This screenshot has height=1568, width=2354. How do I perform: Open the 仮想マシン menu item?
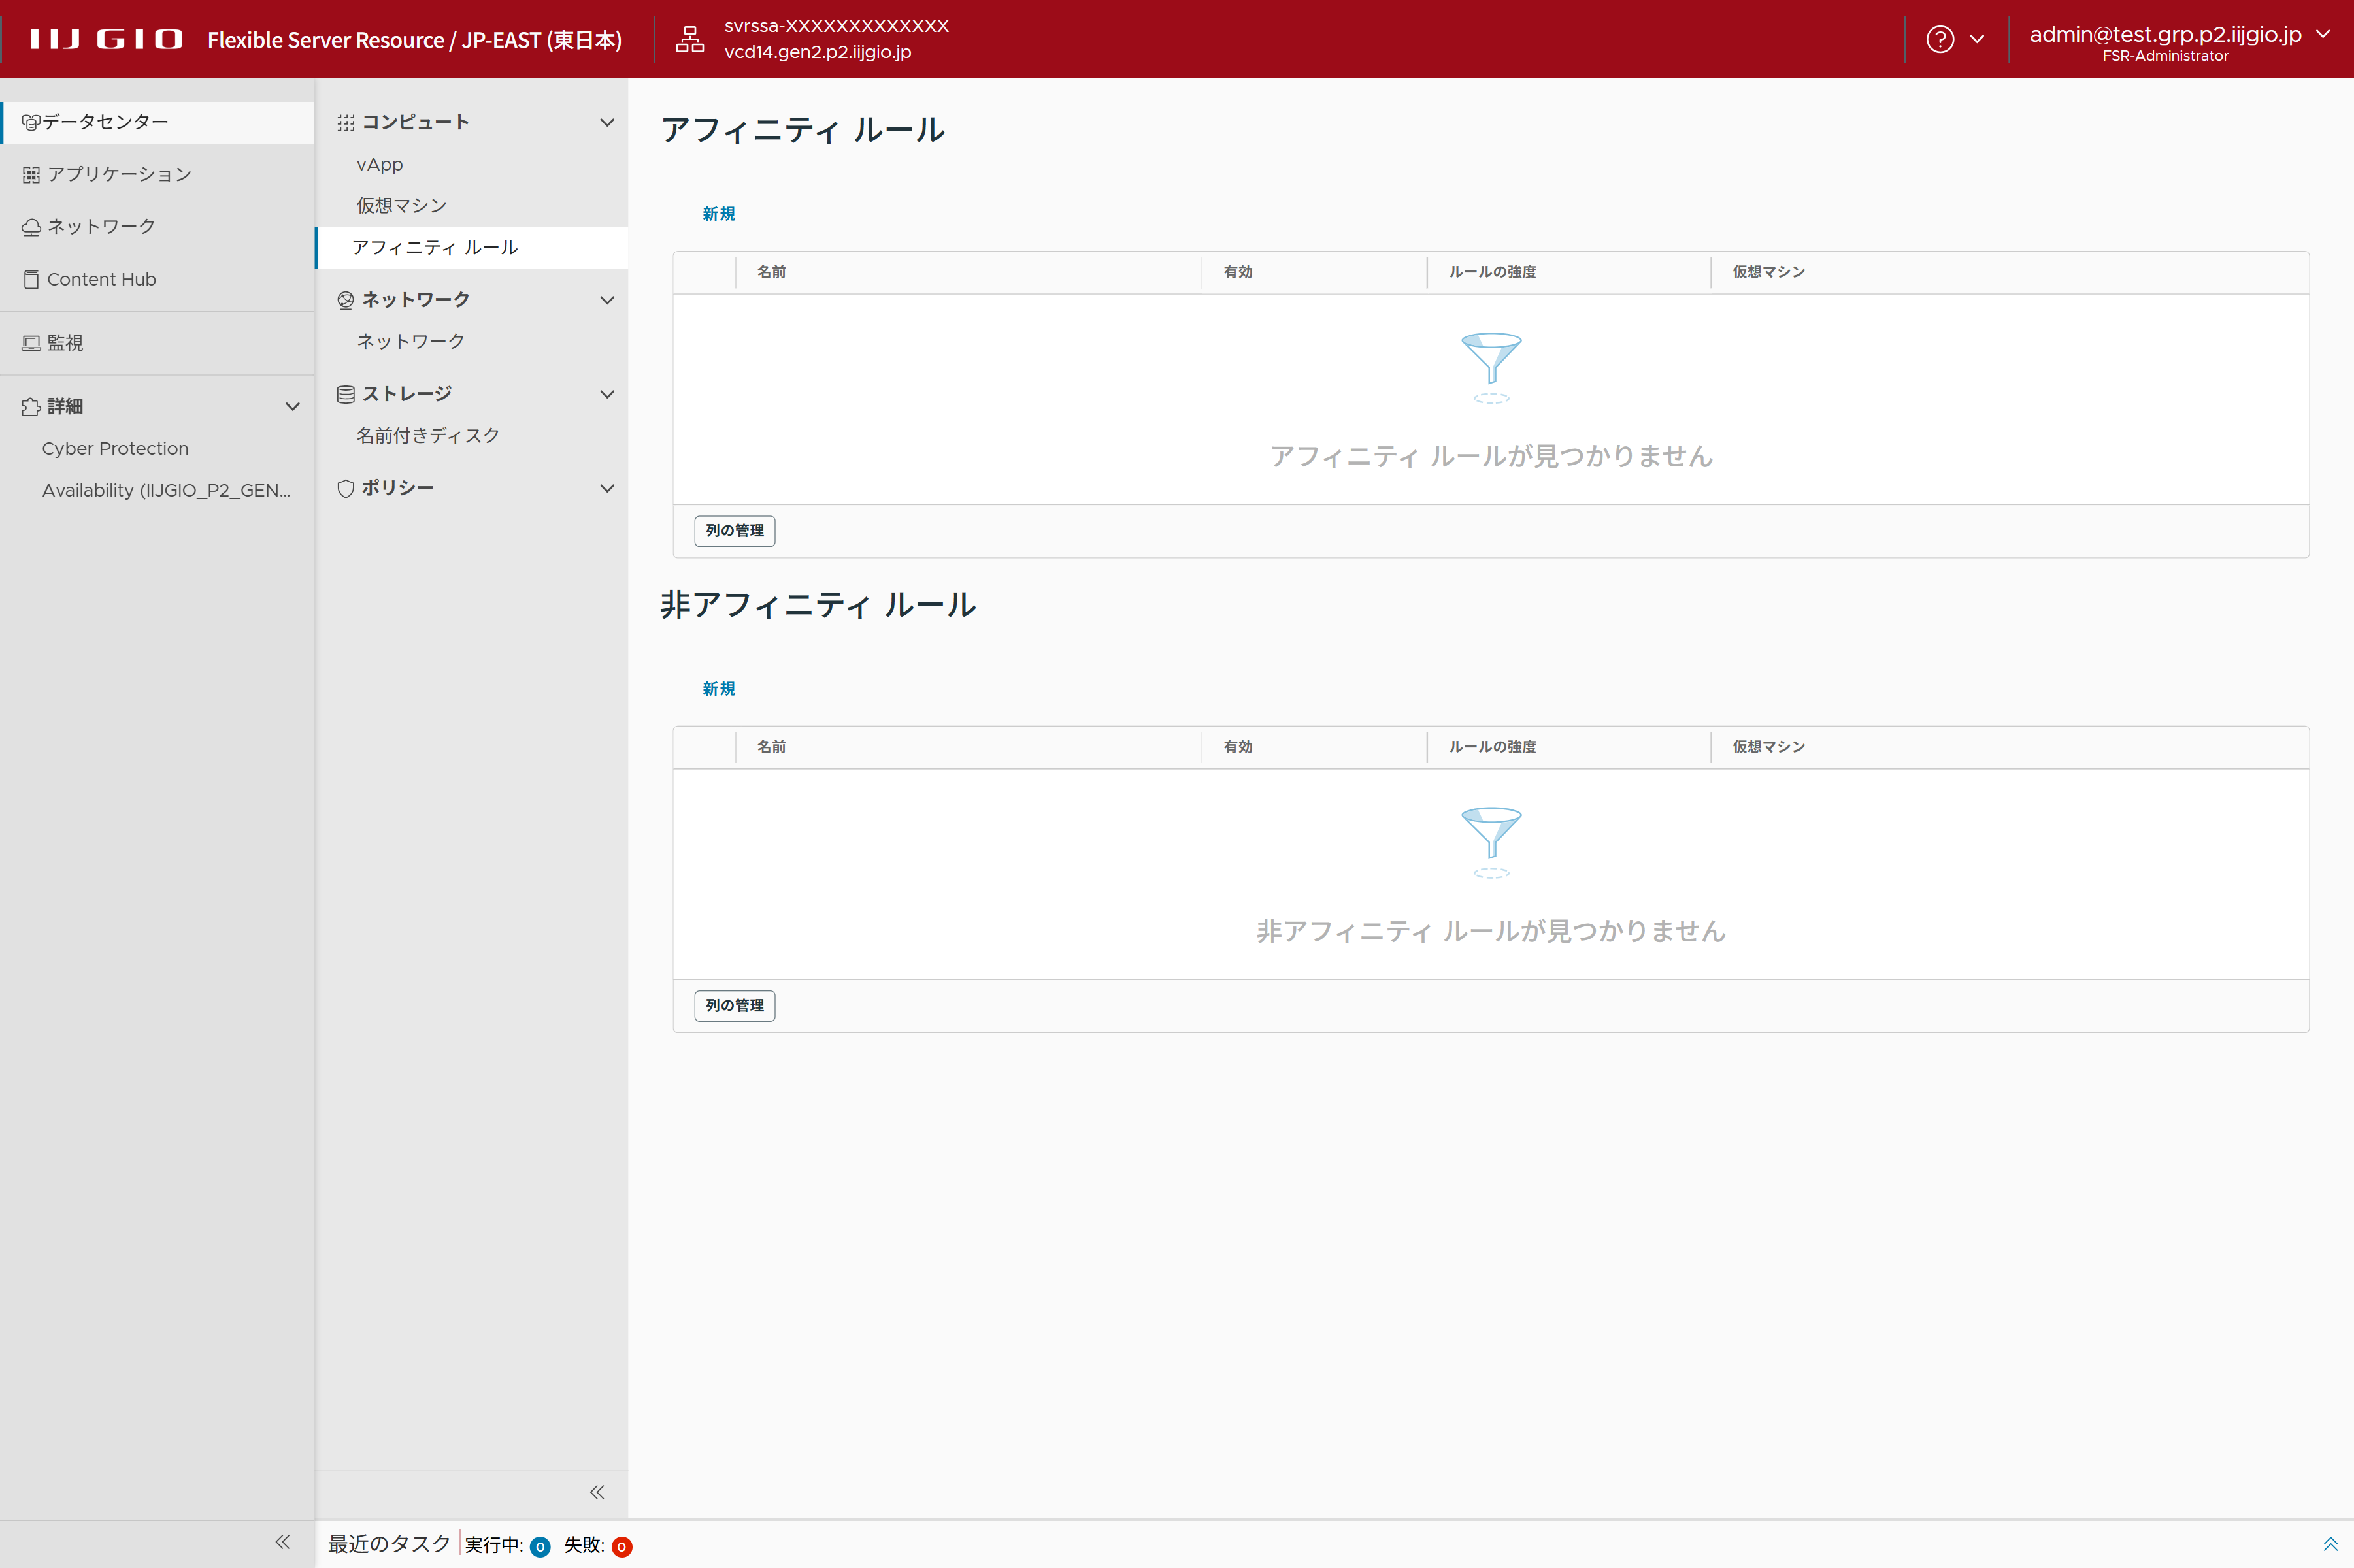pos(401,205)
